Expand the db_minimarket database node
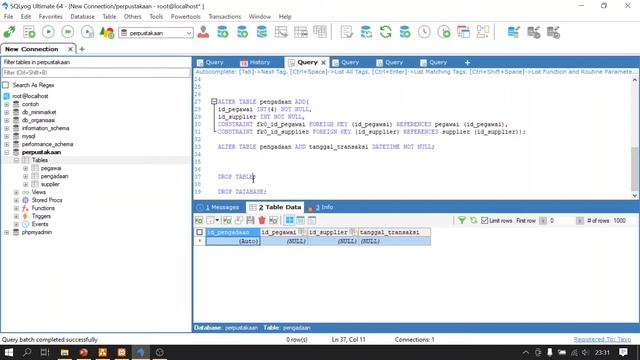The width and height of the screenshot is (640, 360). pos(7,112)
